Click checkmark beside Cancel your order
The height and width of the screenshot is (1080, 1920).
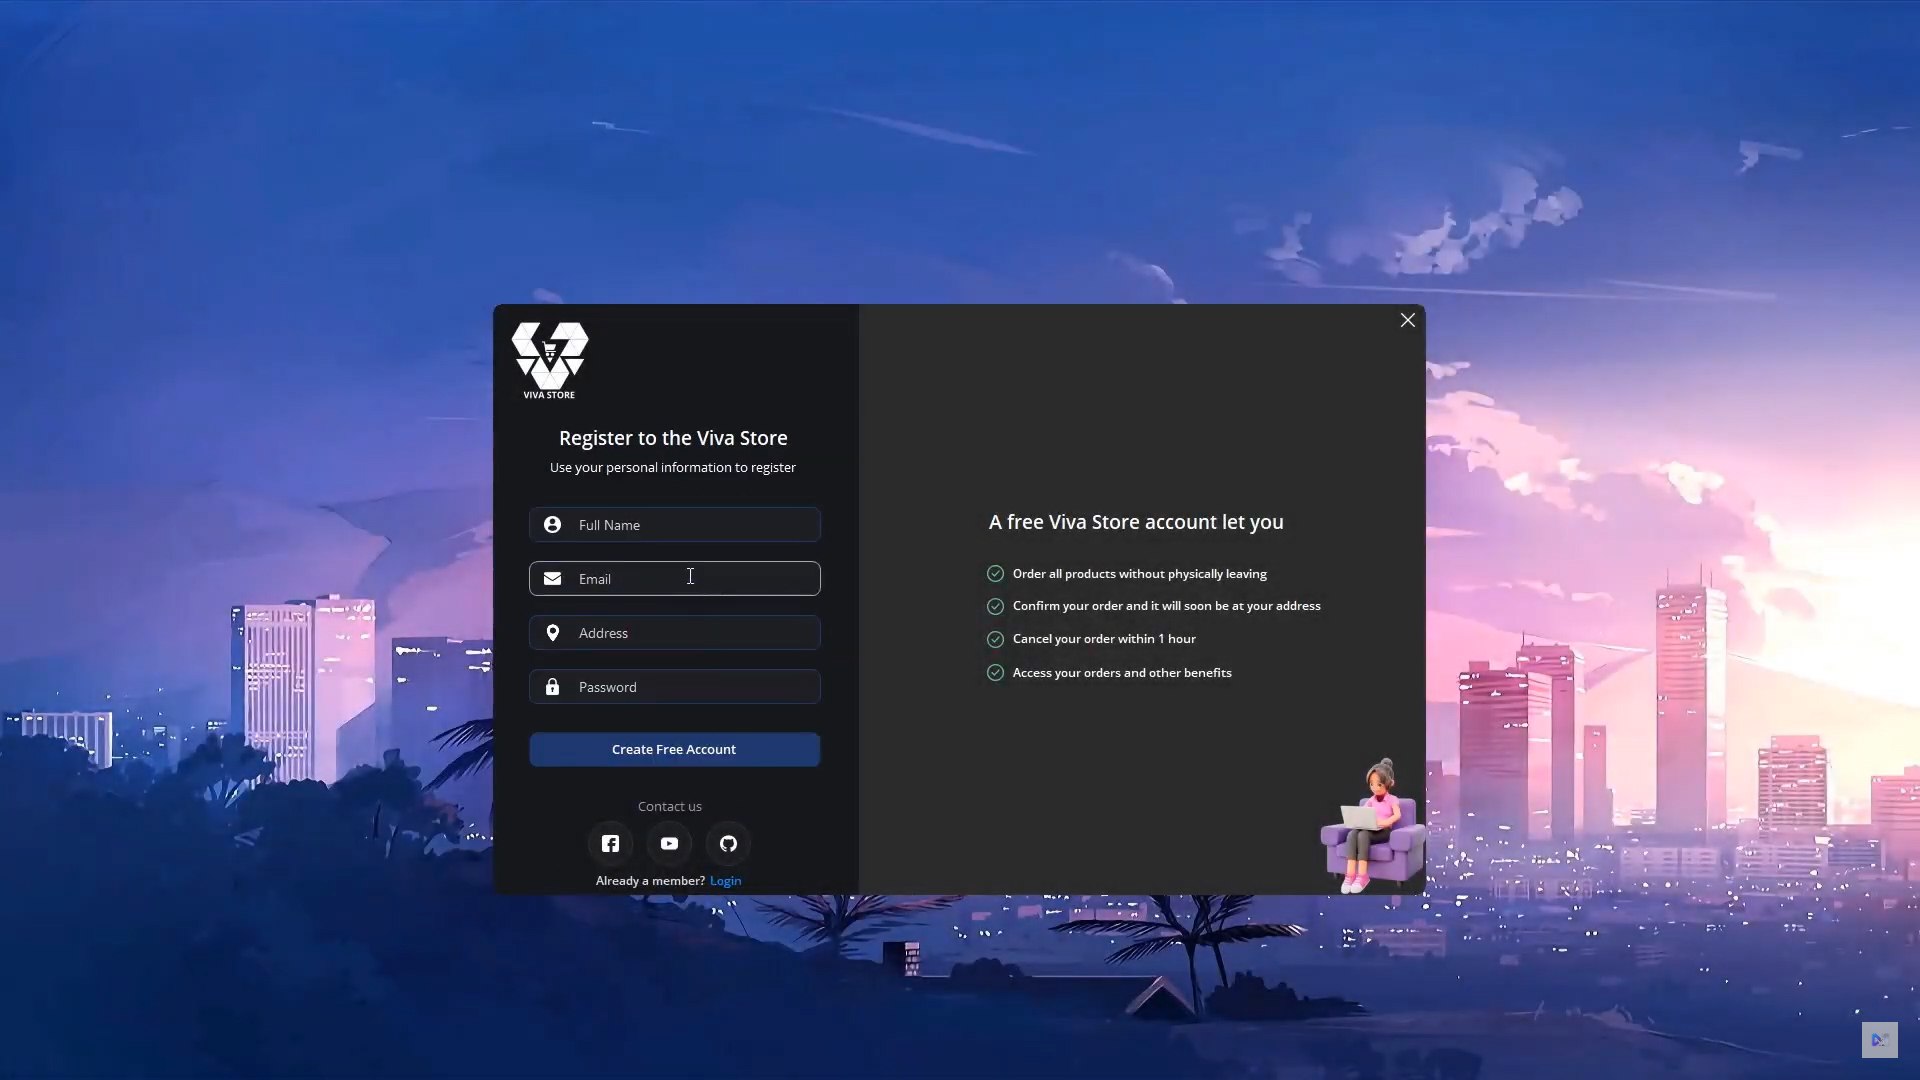click(995, 639)
